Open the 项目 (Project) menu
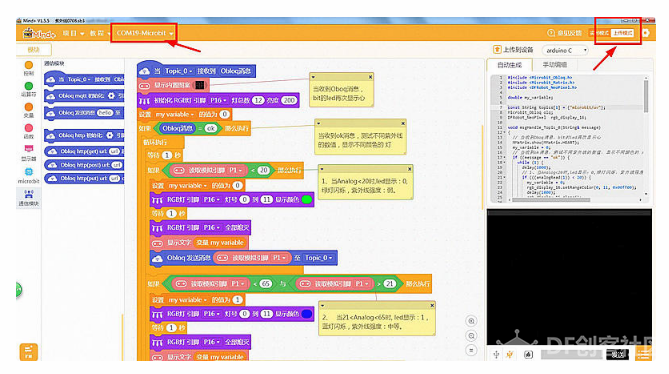 [x=73, y=33]
